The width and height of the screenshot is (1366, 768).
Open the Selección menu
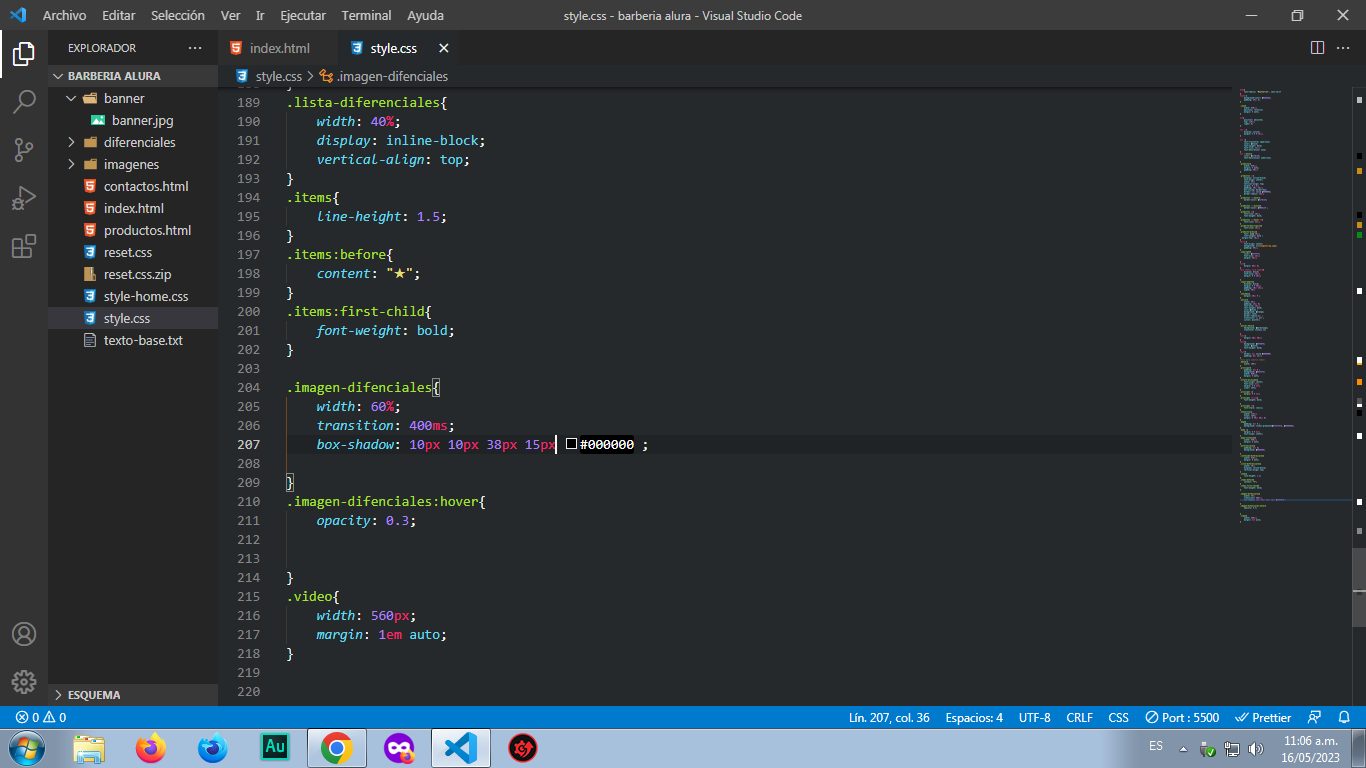pyautogui.click(x=178, y=15)
